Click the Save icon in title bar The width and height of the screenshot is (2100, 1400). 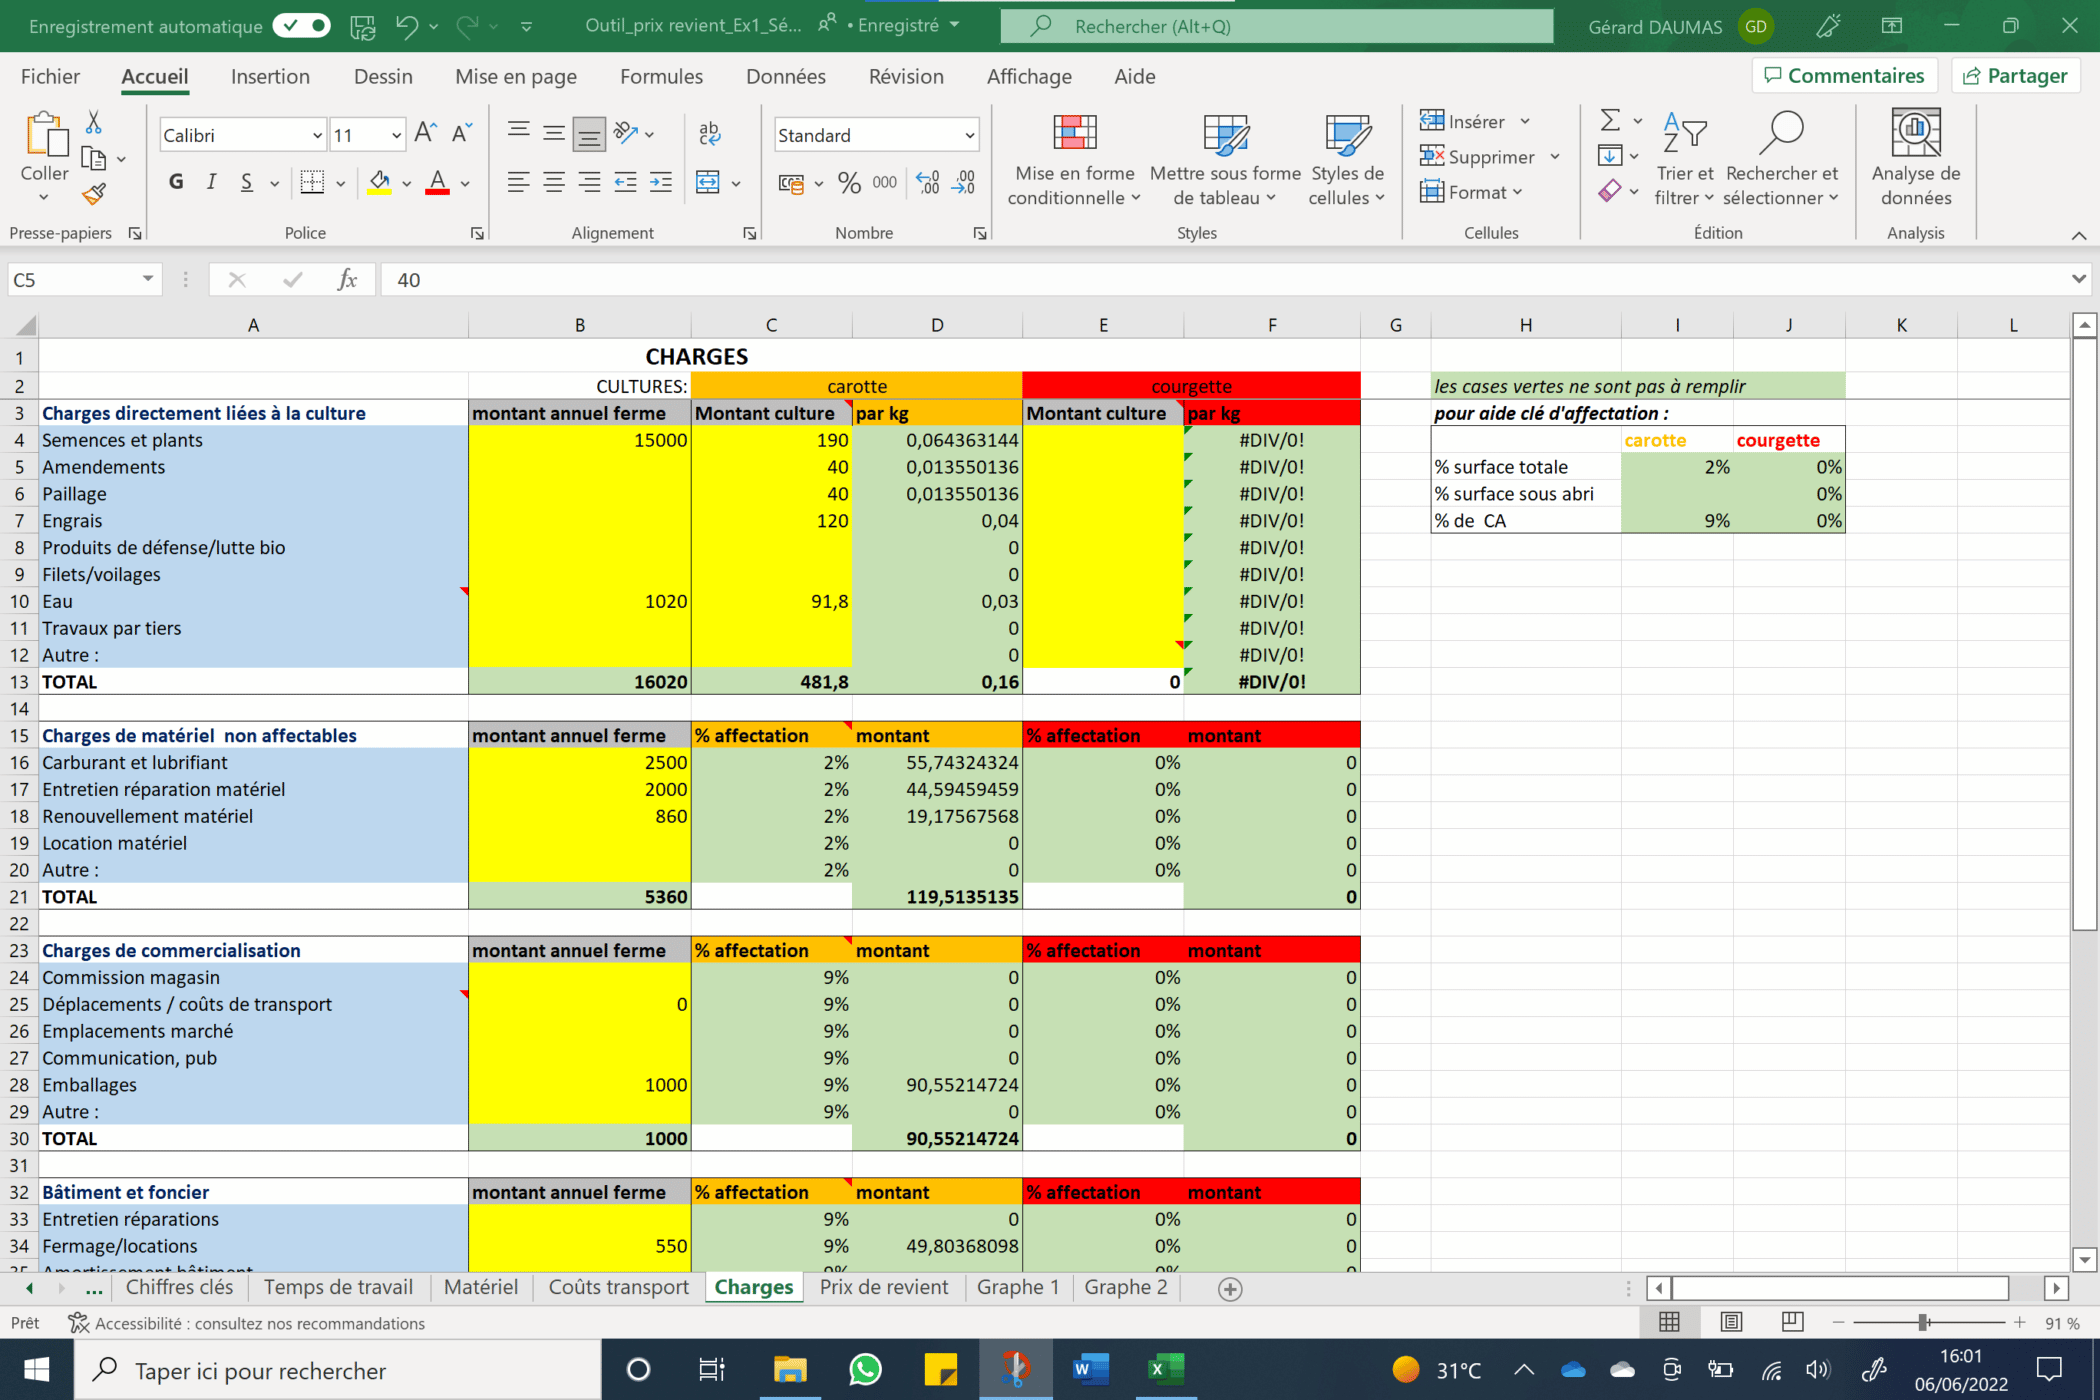(x=363, y=26)
